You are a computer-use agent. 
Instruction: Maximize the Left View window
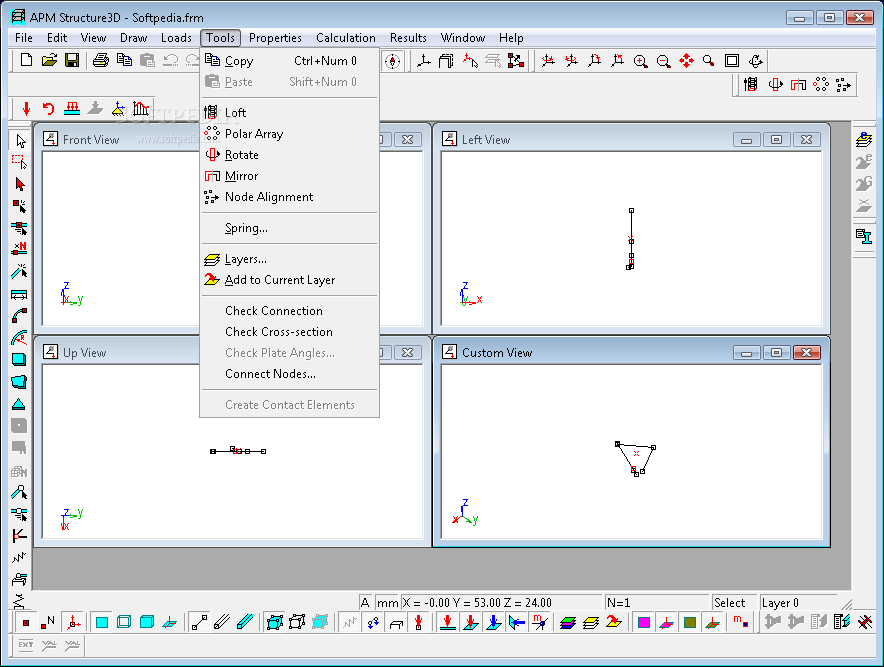776,139
